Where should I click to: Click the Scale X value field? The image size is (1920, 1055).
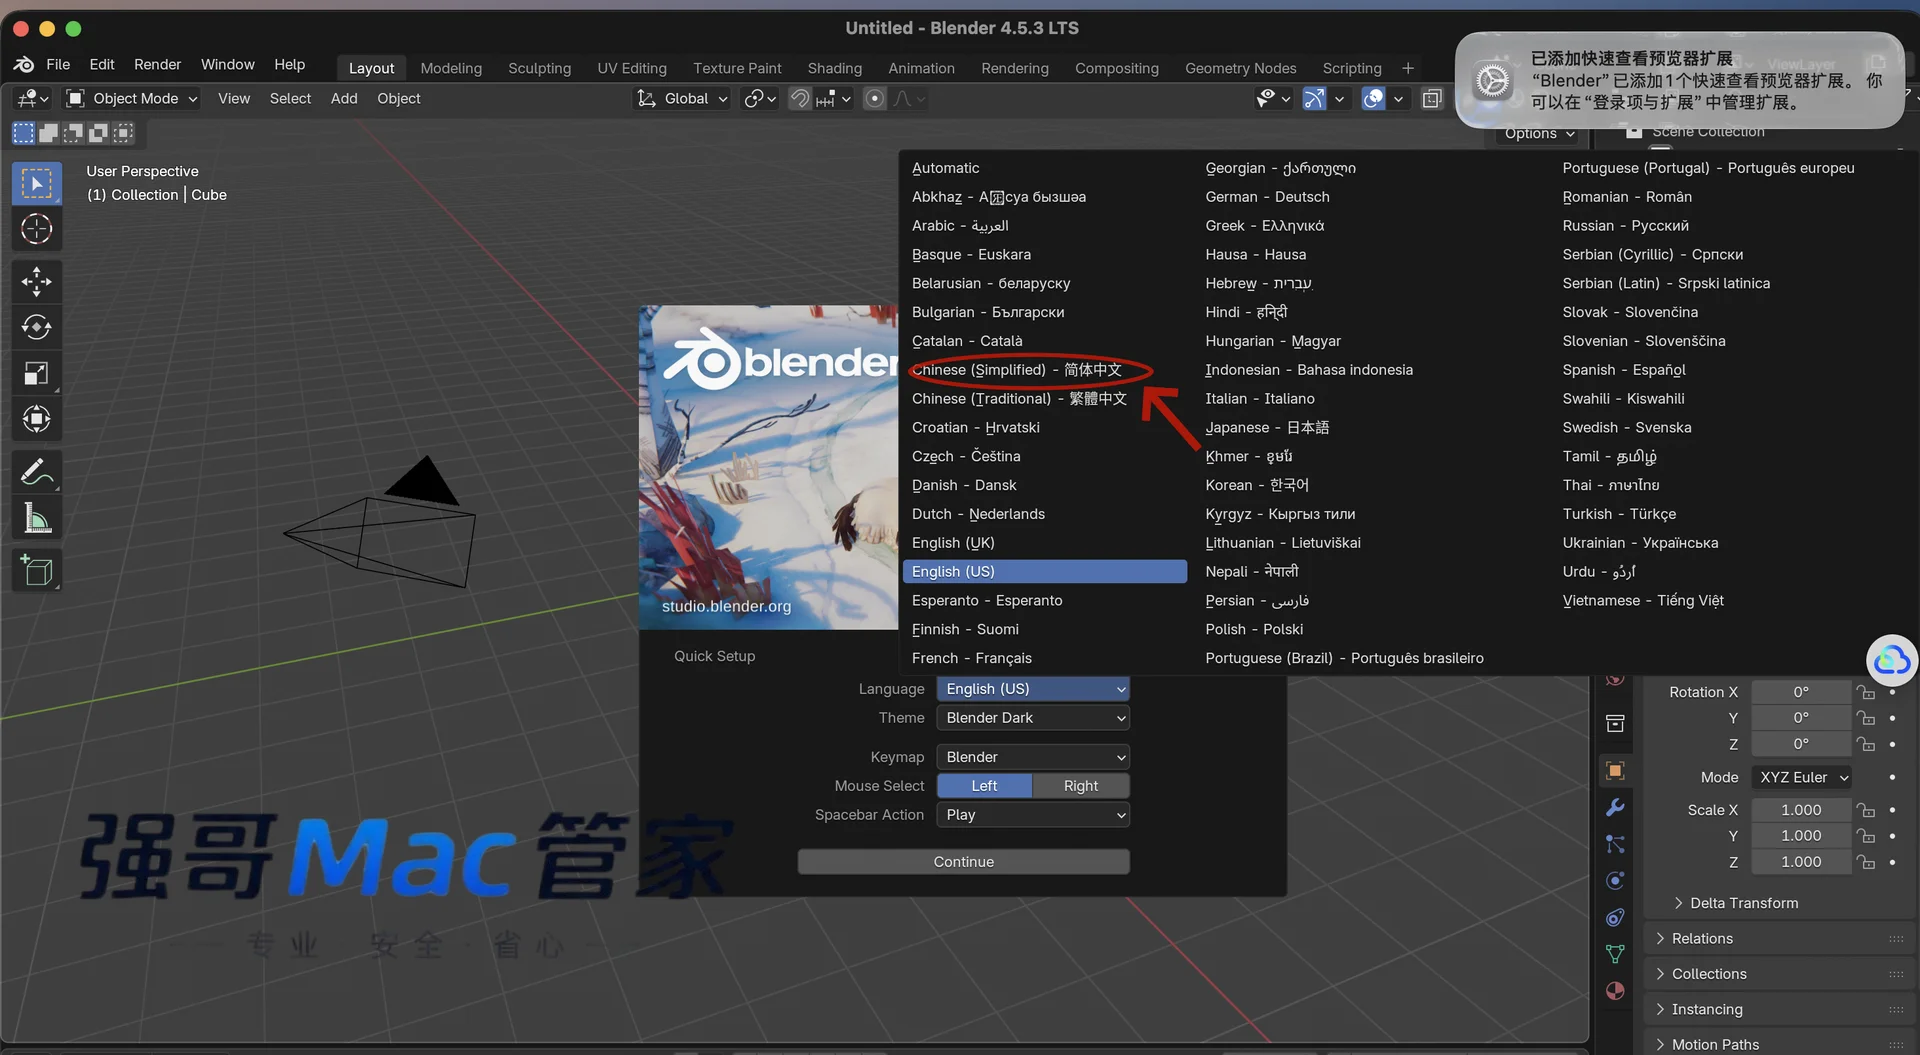pos(1801,810)
